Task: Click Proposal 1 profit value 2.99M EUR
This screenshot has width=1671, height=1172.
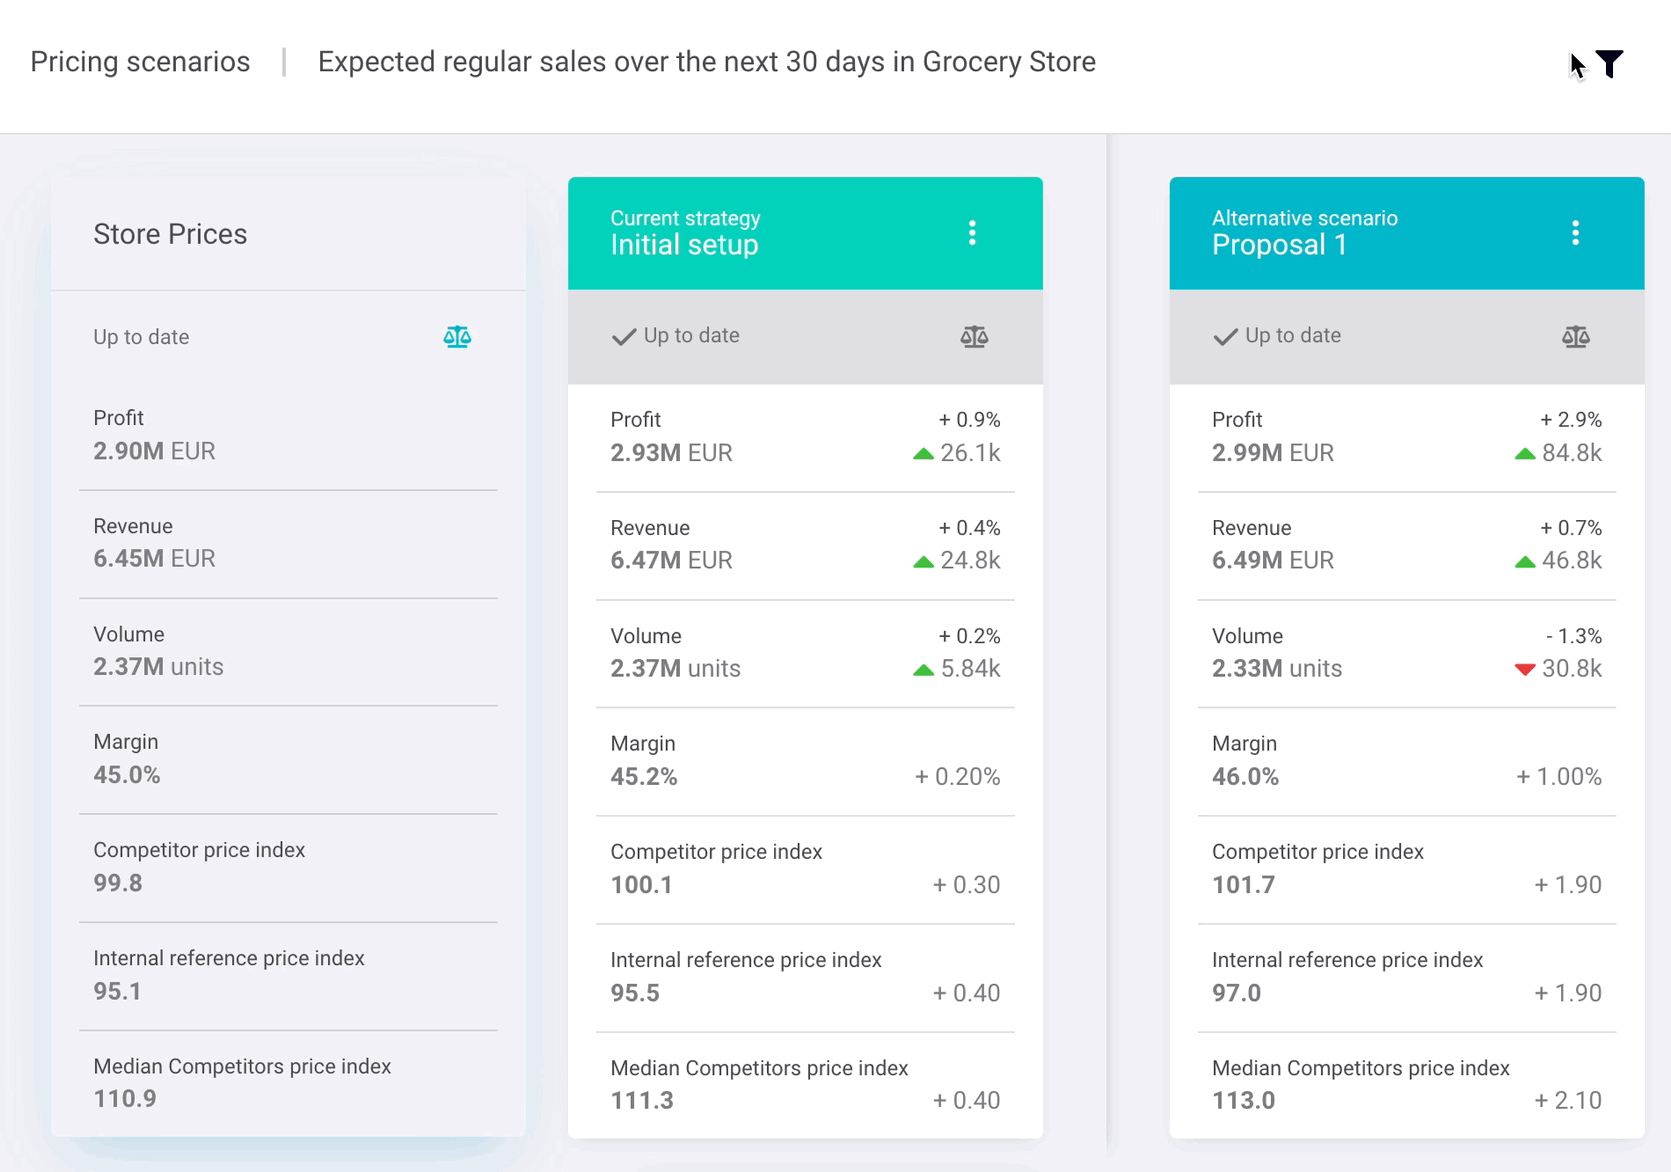Action: click(x=1273, y=453)
